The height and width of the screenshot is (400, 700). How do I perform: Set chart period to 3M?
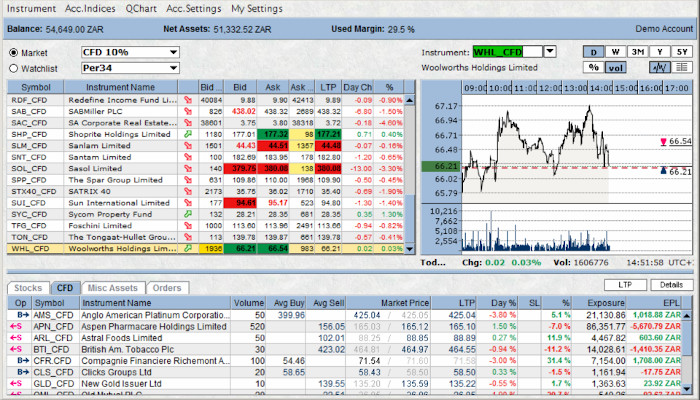tap(637, 51)
